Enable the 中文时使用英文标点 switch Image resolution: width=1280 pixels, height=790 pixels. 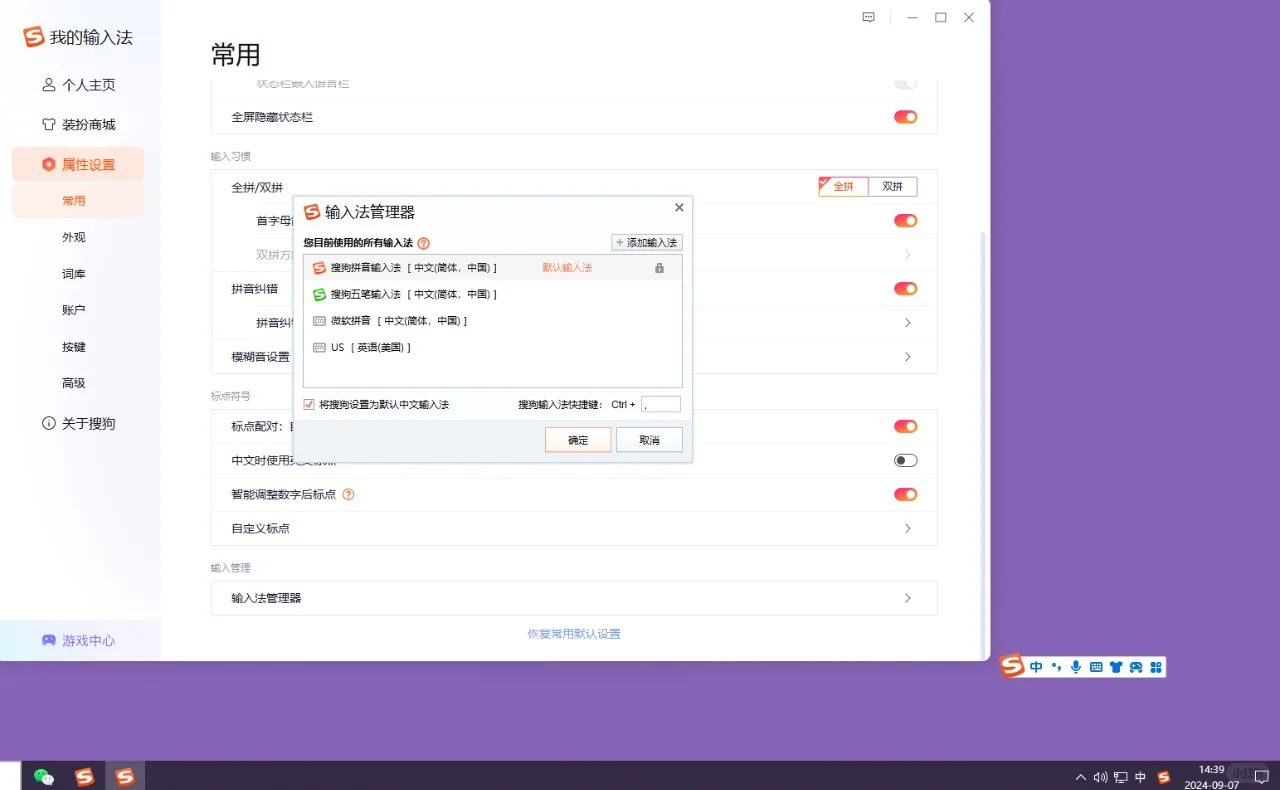905,460
